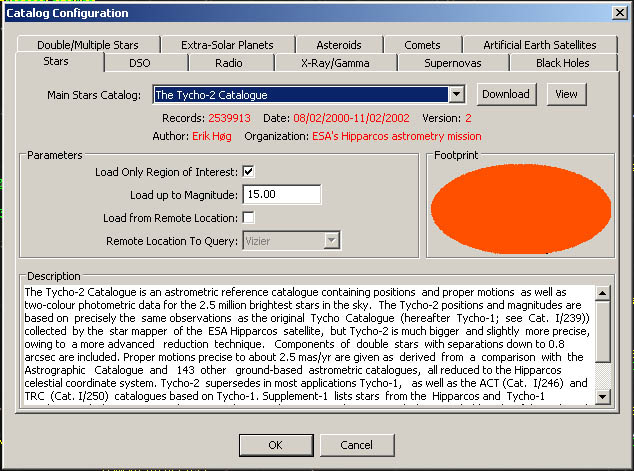
Task: Switch to the DSO tab
Action: (140, 63)
